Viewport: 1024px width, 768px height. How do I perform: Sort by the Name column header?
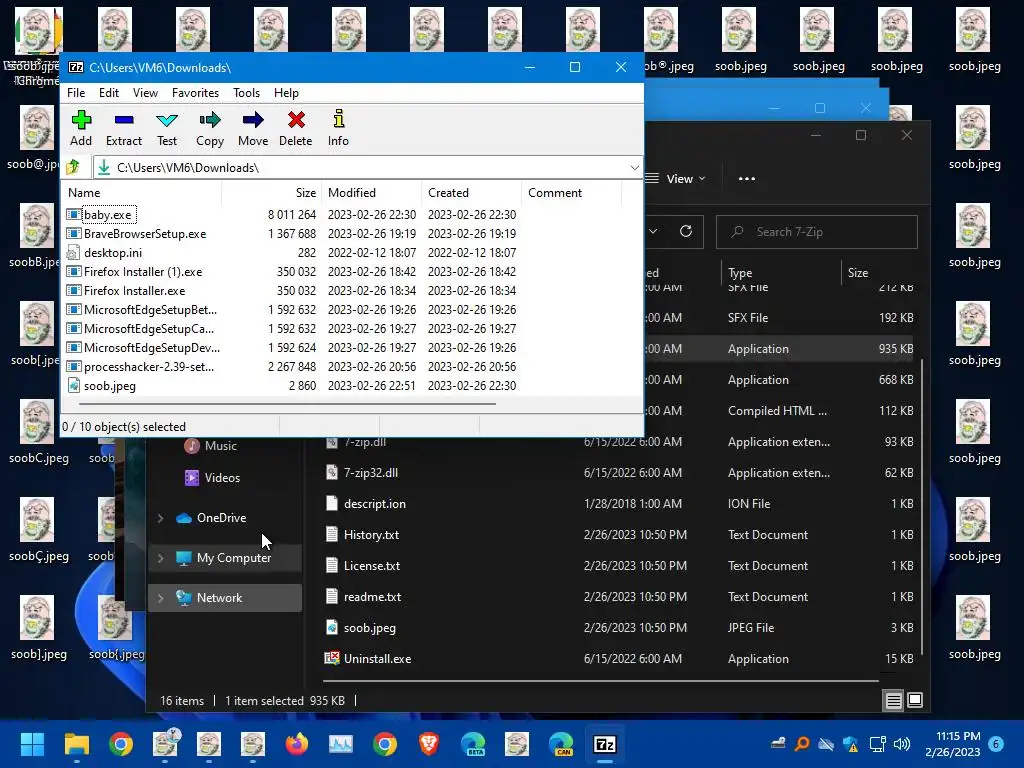(142, 193)
